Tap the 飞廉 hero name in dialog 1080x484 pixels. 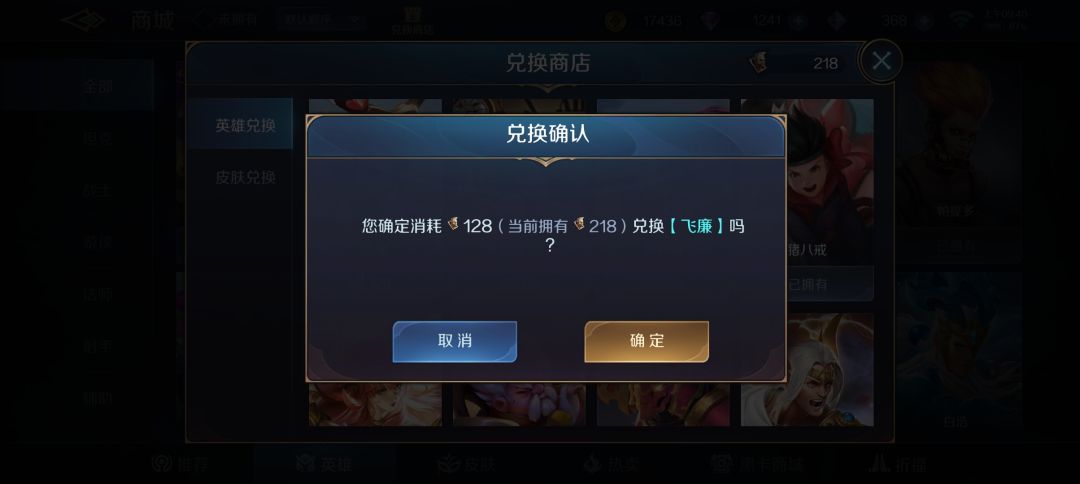coord(696,226)
